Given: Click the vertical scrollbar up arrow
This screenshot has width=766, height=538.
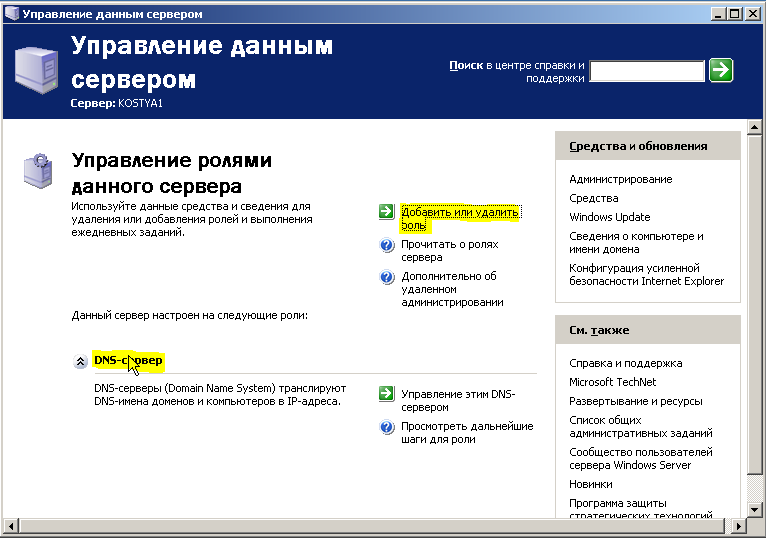Looking at the screenshot, I should [754, 127].
